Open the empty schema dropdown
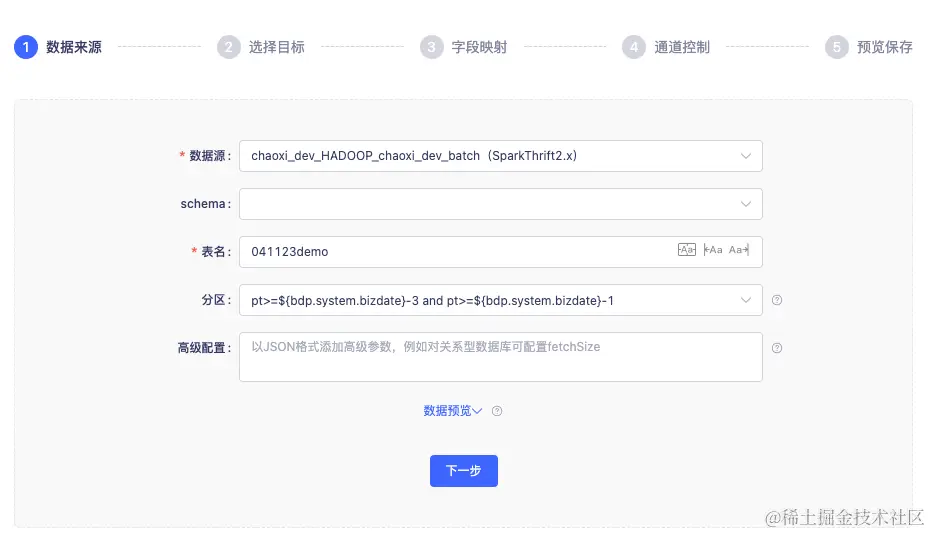The width and height of the screenshot is (931, 534). click(501, 204)
